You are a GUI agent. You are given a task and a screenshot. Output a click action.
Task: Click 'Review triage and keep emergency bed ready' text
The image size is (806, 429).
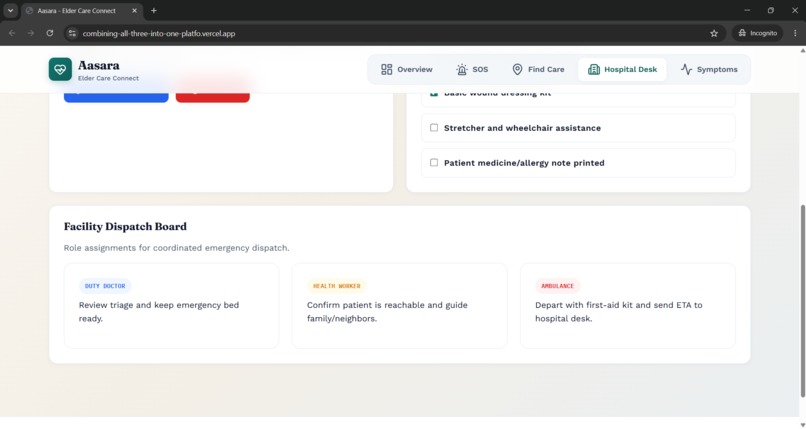pyautogui.click(x=159, y=311)
